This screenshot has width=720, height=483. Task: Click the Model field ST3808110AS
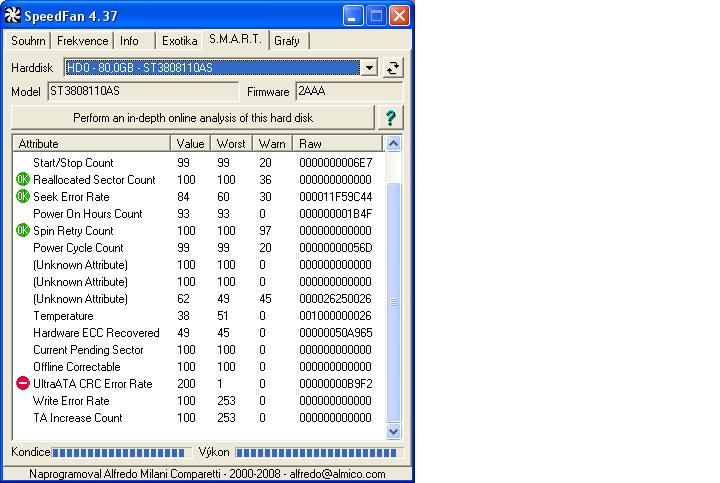(143, 91)
